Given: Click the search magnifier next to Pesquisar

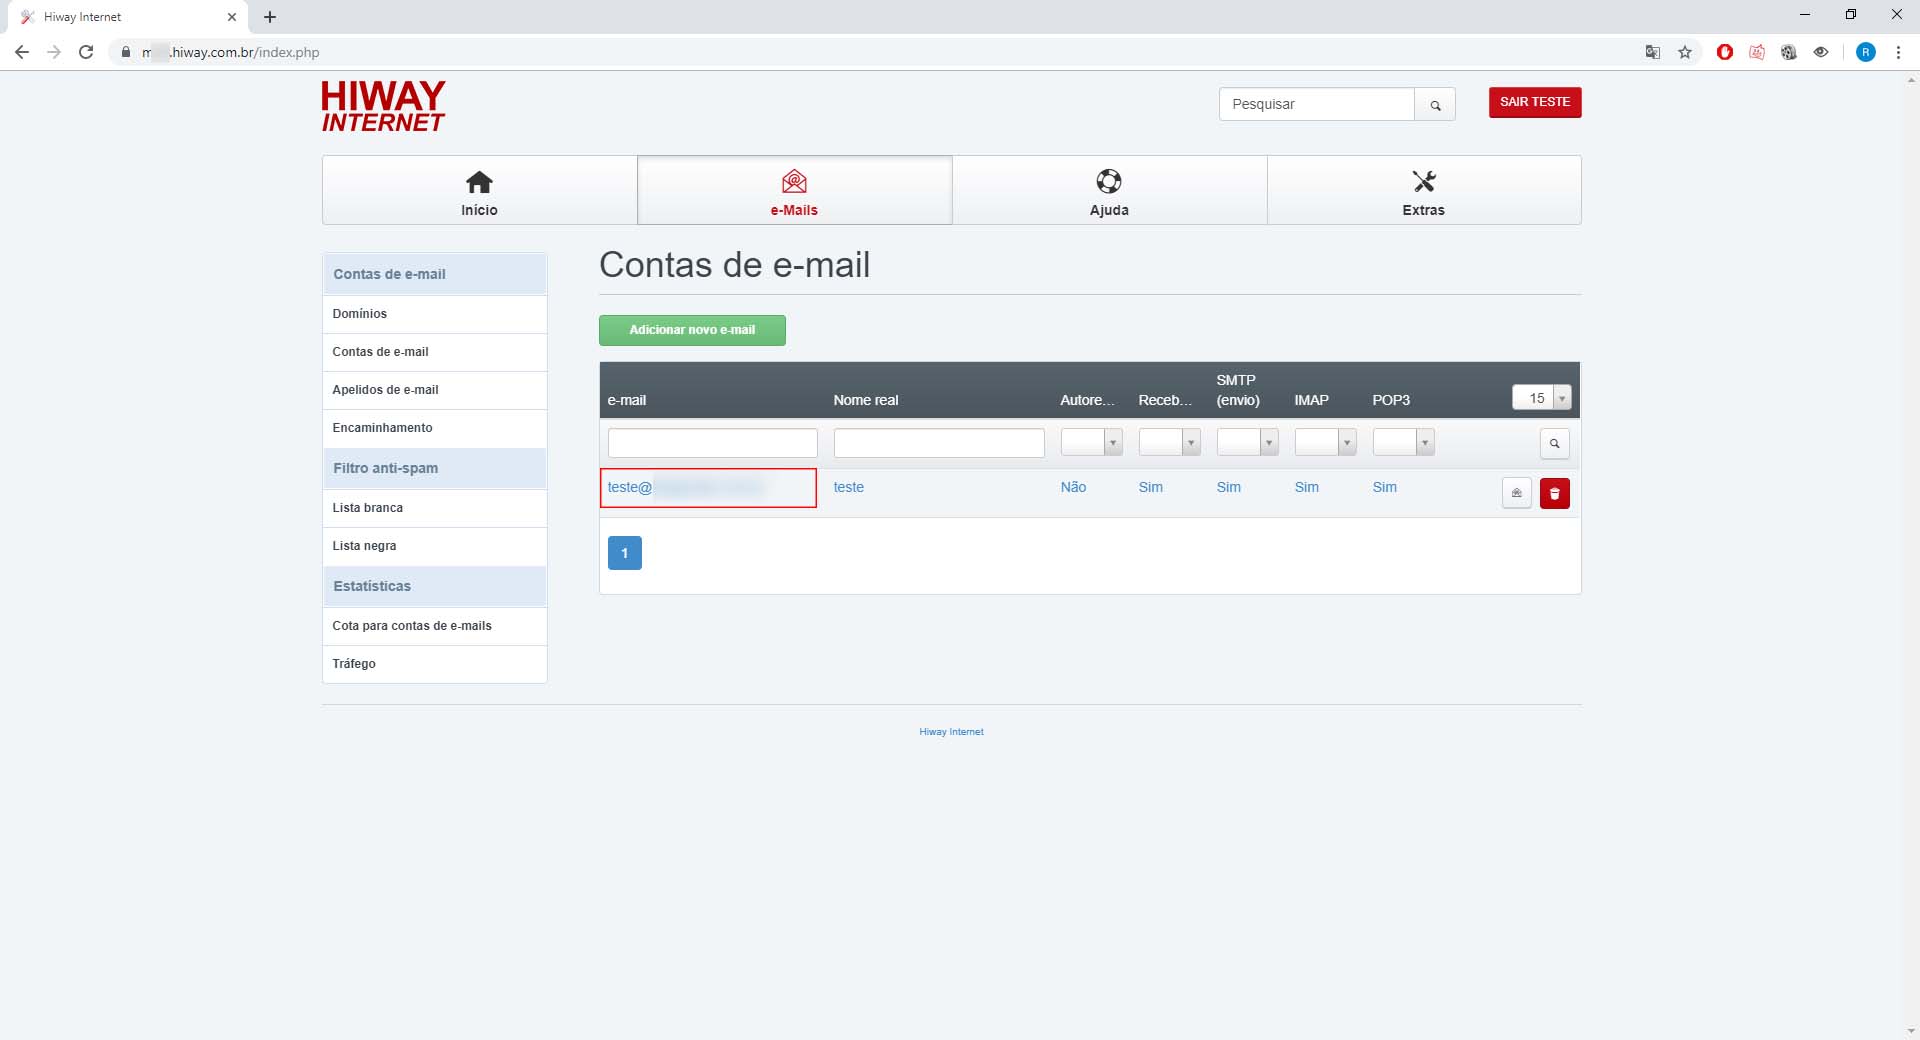Looking at the screenshot, I should [x=1435, y=104].
